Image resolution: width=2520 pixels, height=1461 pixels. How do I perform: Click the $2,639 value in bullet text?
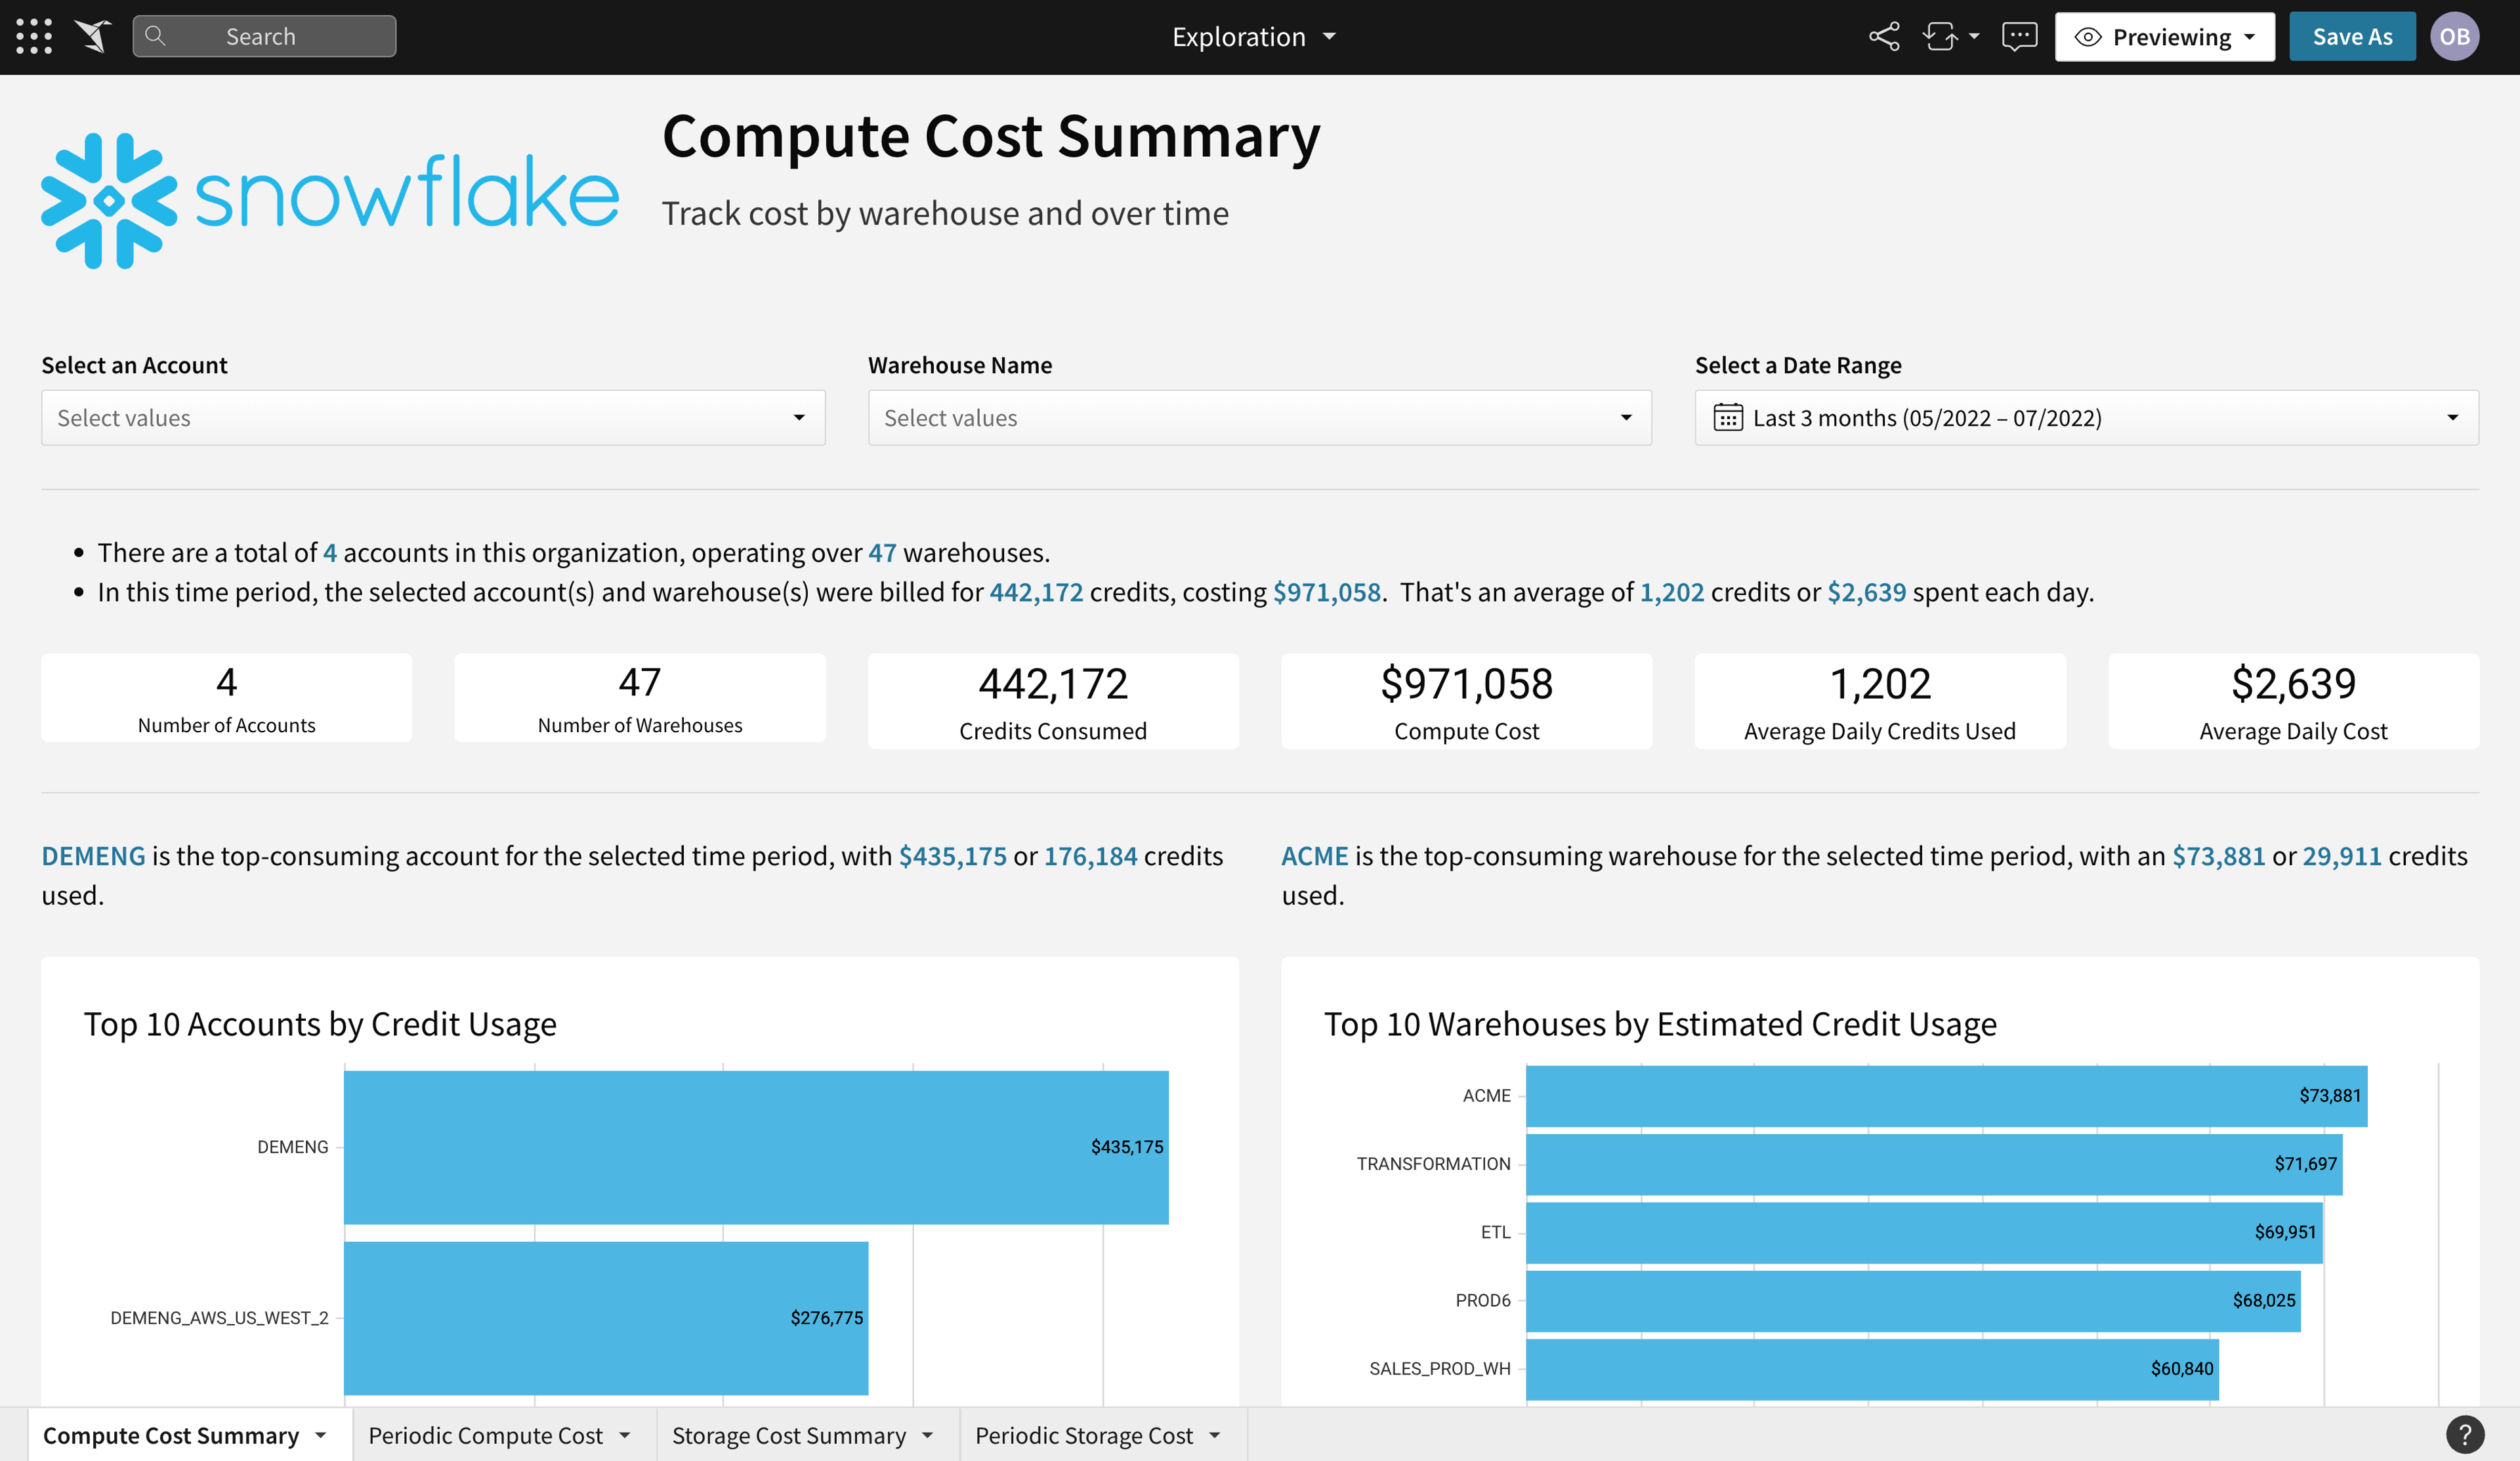tap(1866, 592)
